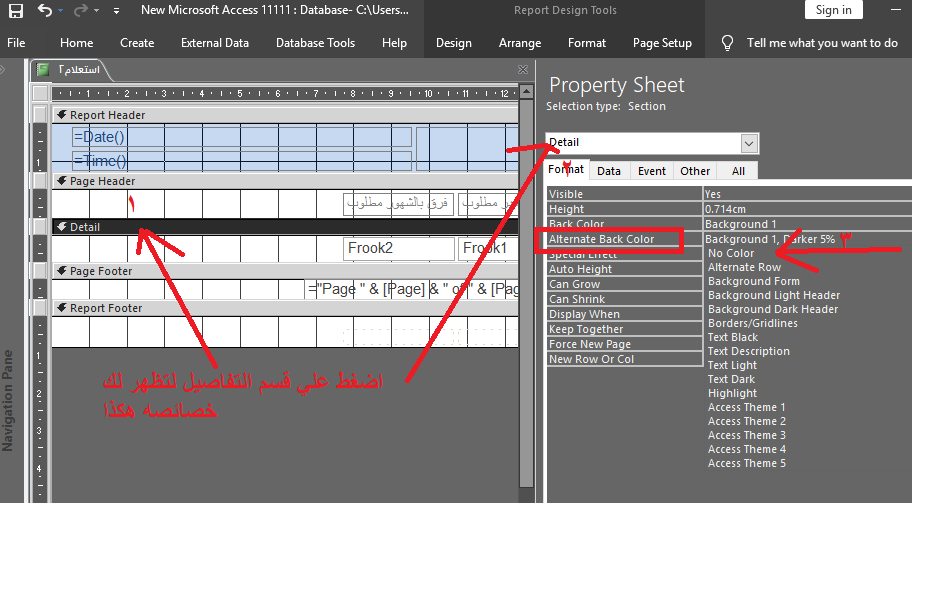Click the Sign in button
The width and height of the screenshot is (939, 611).
(834, 10)
